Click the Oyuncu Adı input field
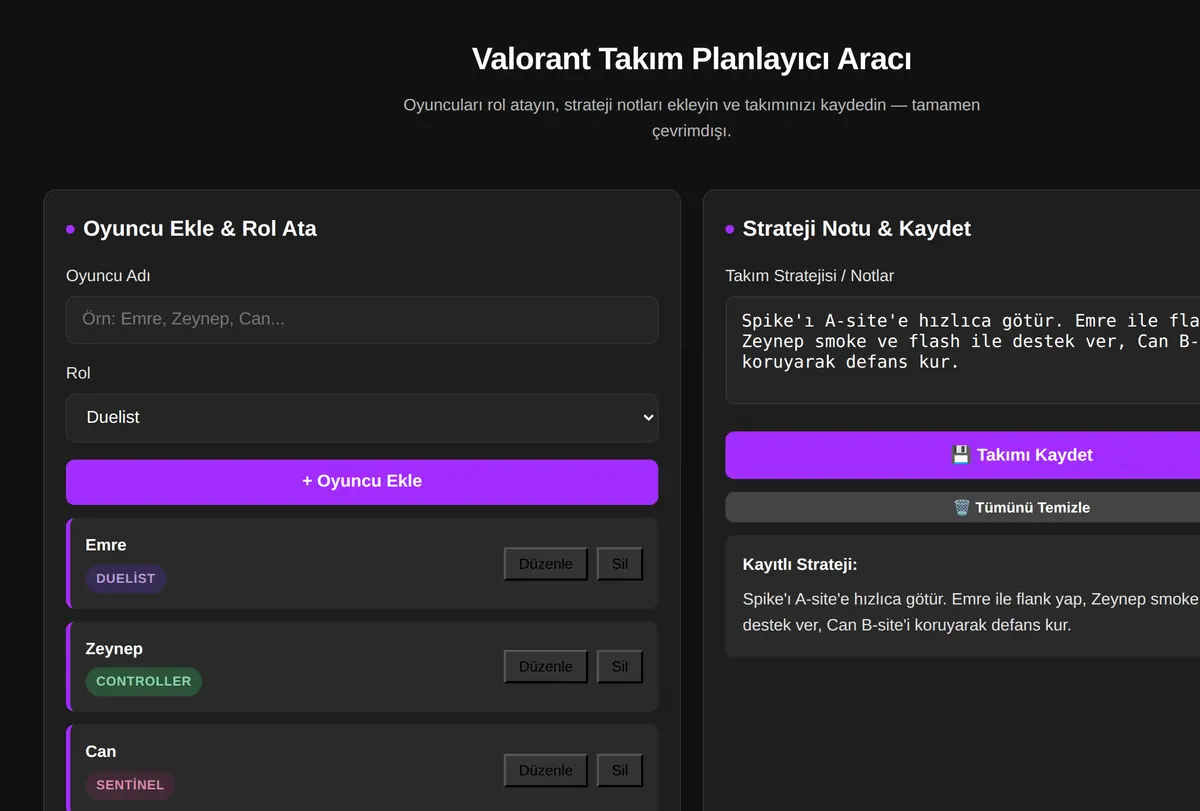The height and width of the screenshot is (811, 1200). click(x=362, y=320)
